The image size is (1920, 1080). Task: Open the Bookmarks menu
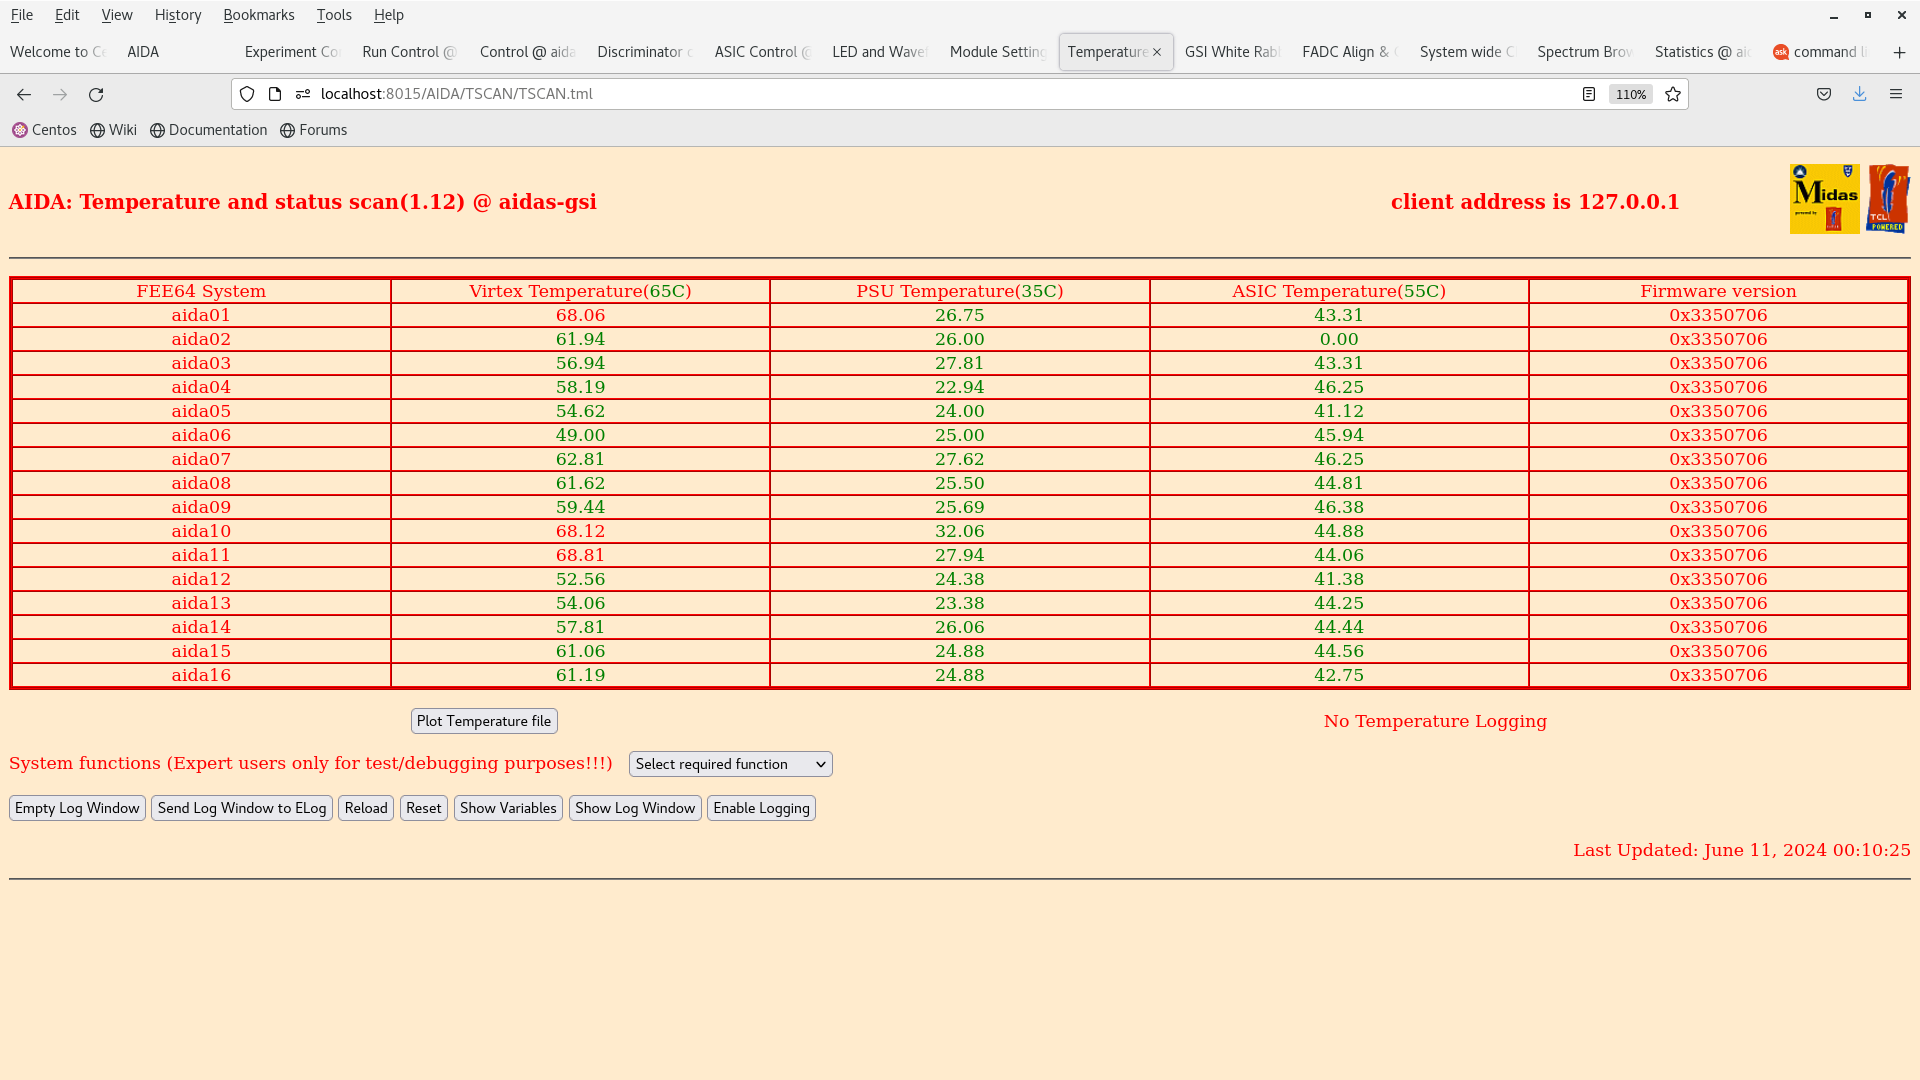point(258,15)
